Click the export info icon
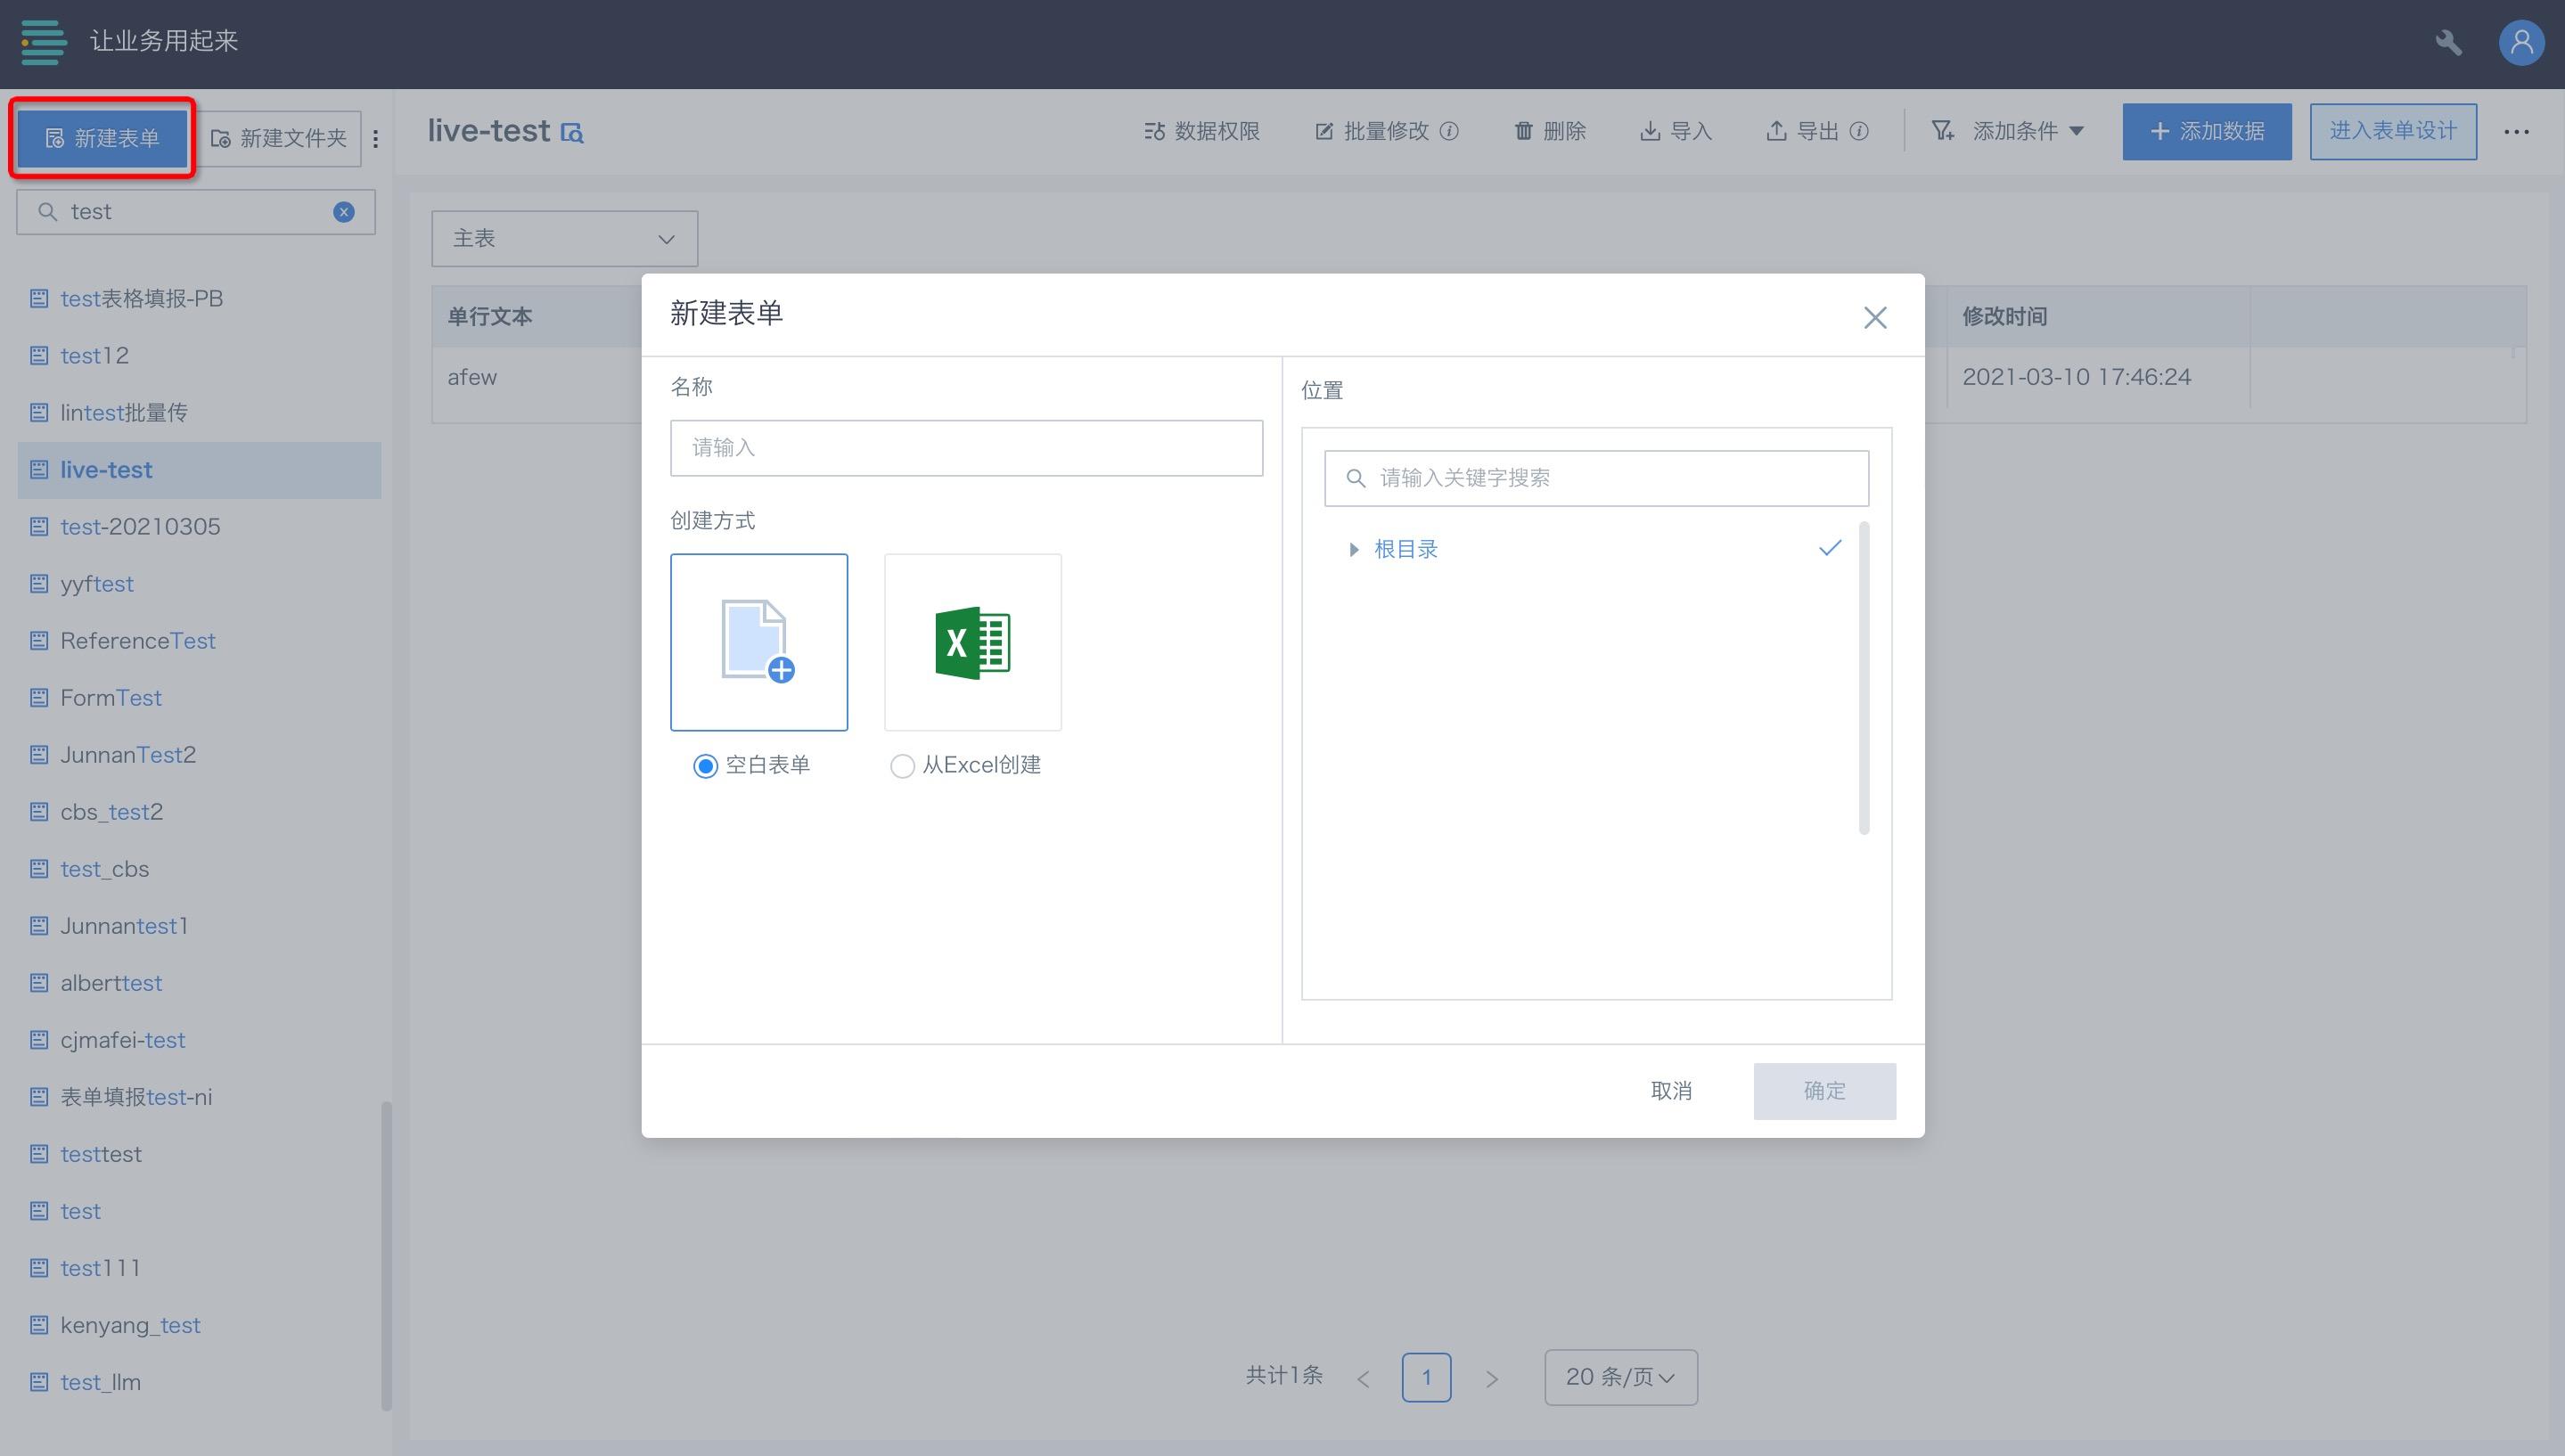2565x1456 pixels. pyautogui.click(x=1859, y=131)
